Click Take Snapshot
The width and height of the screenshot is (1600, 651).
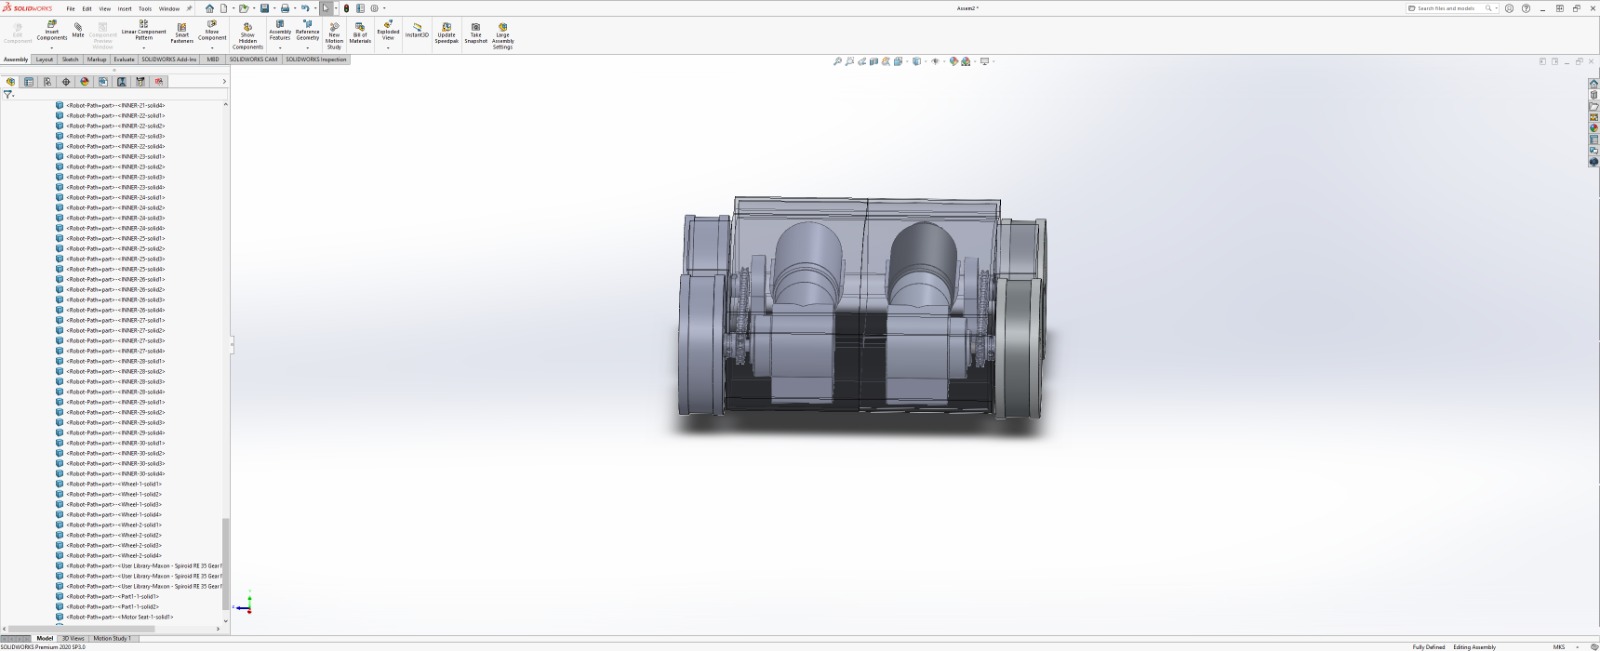click(x=476, y=32)
